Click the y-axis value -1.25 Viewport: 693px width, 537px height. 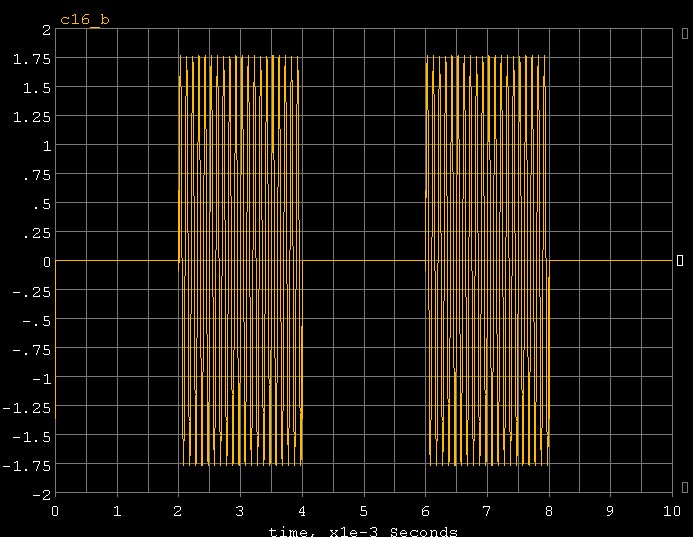(x=27, y=408)
